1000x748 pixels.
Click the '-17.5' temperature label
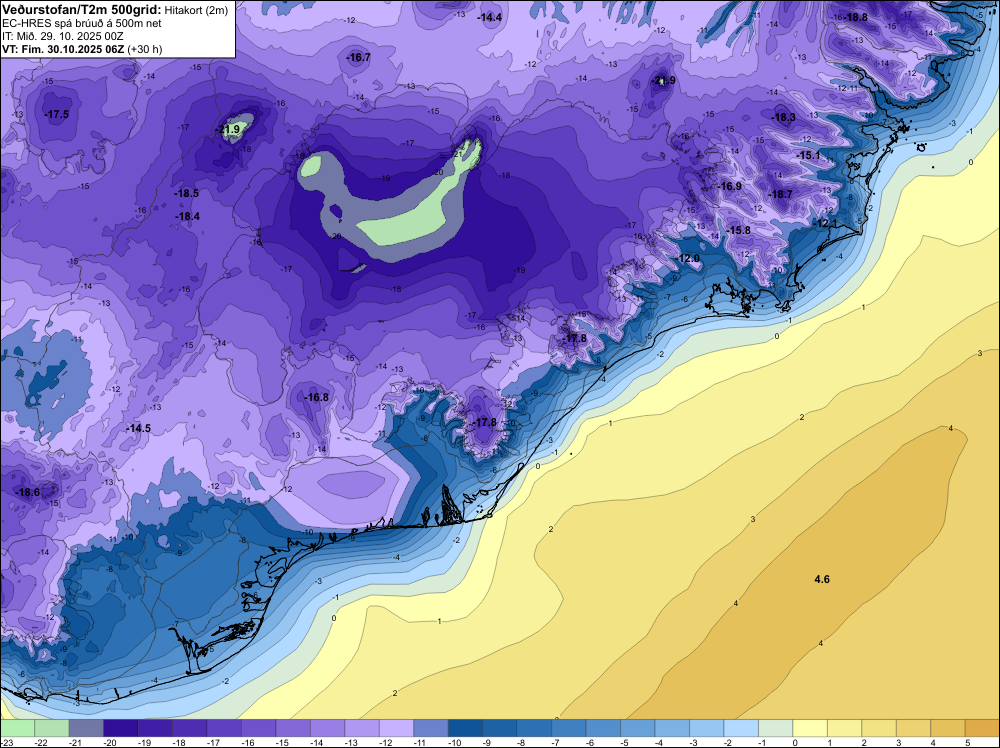(57, 114)
